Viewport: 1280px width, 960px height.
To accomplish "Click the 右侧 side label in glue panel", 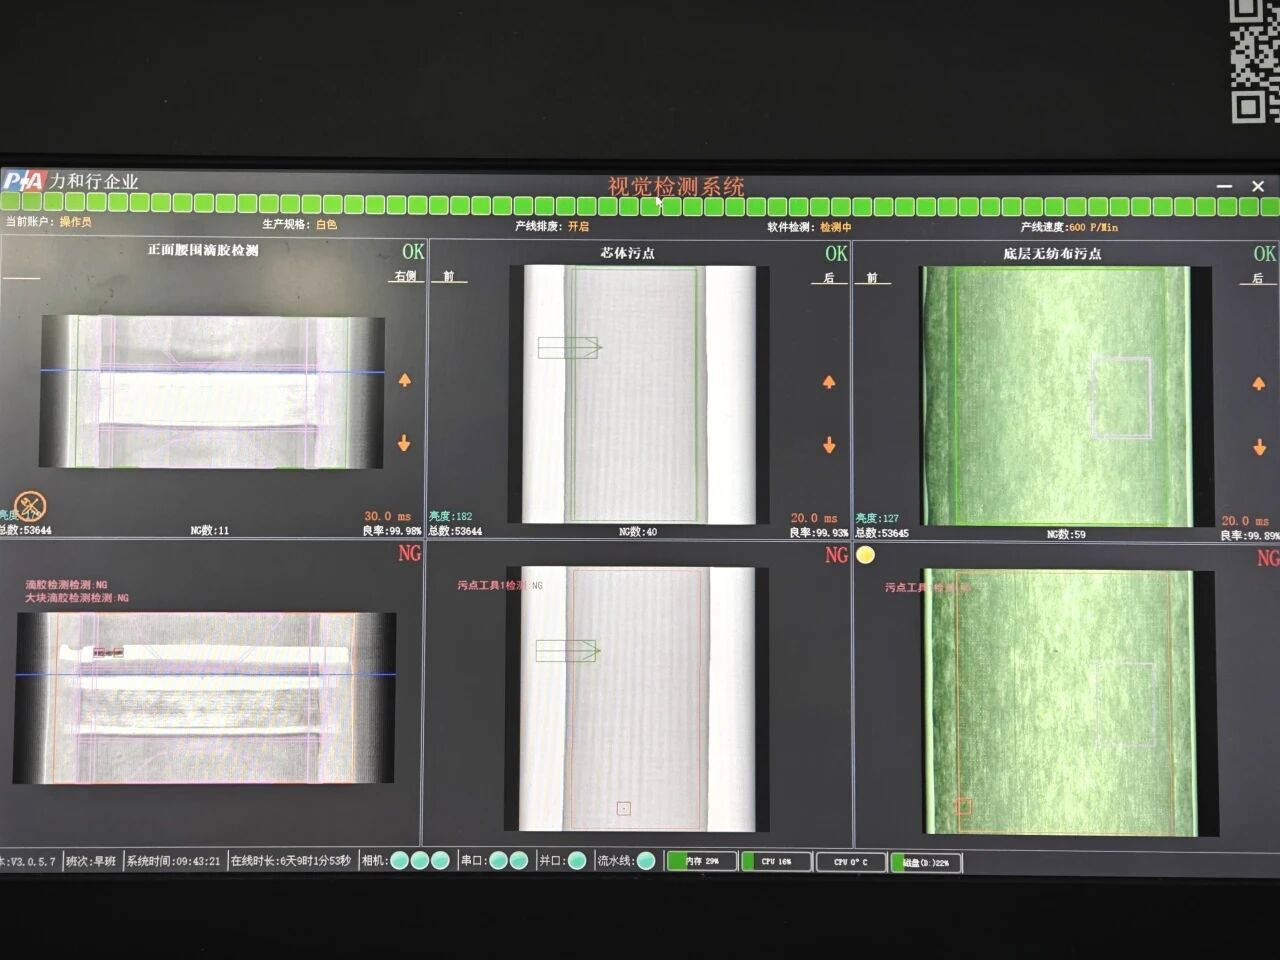I will tap(405, 276).
